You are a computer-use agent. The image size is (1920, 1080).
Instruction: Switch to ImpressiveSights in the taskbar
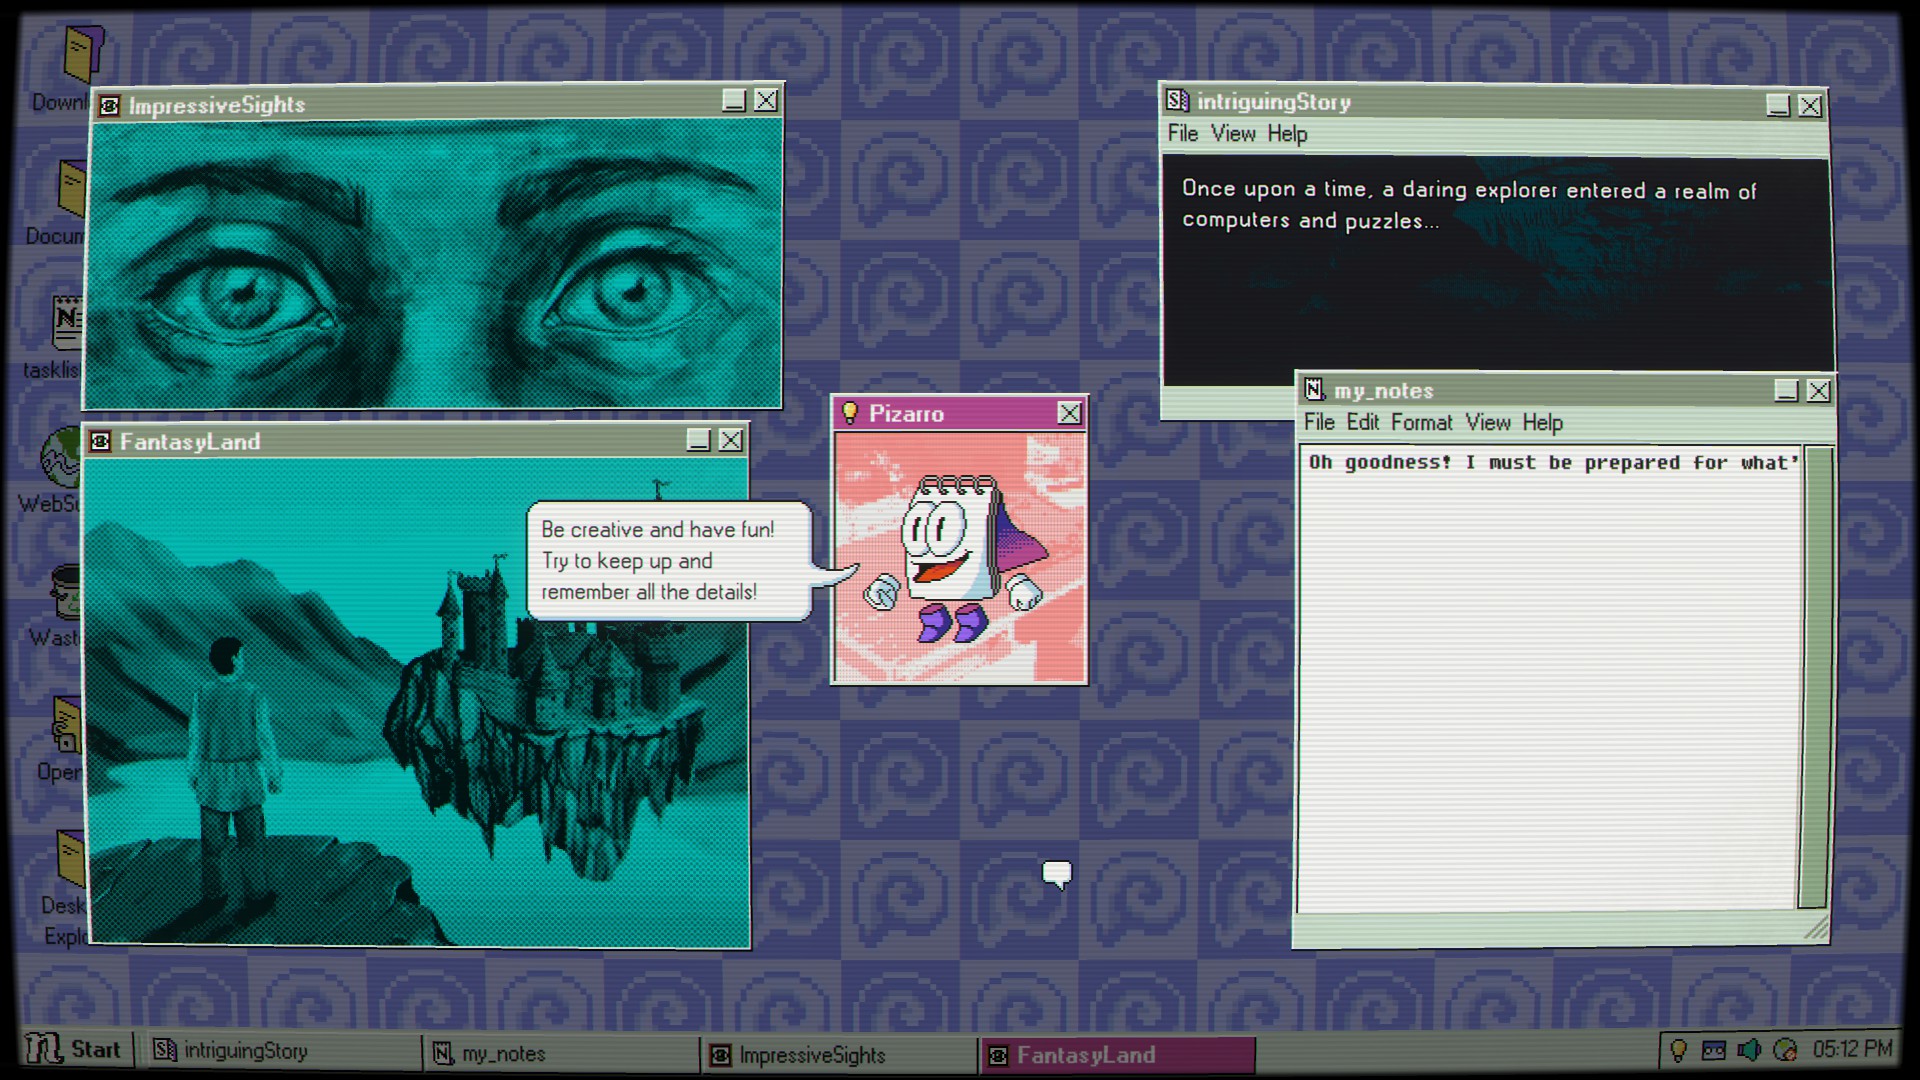[838, 1055]
